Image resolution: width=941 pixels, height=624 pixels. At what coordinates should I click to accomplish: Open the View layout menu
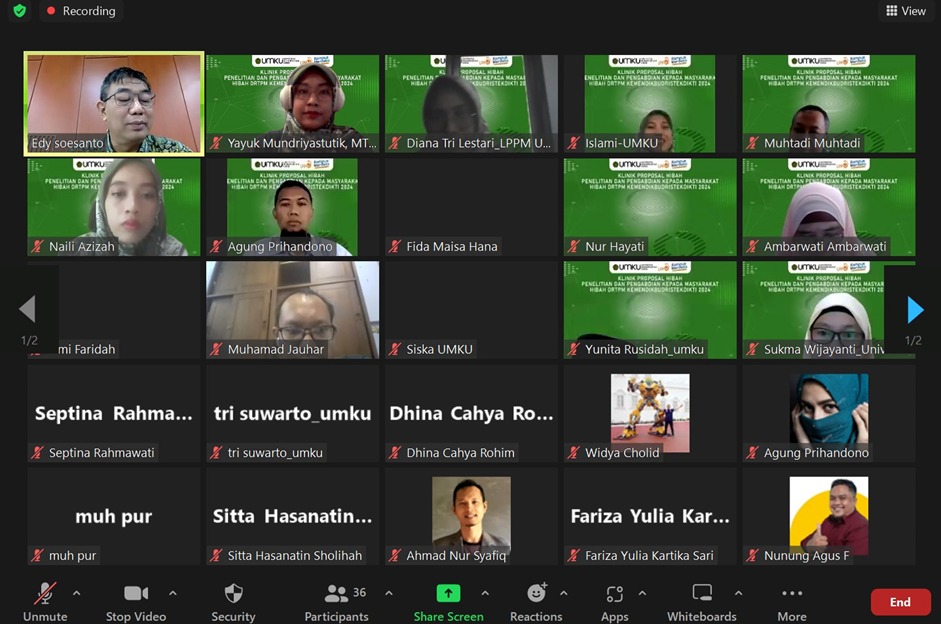[x=906, y=11]
